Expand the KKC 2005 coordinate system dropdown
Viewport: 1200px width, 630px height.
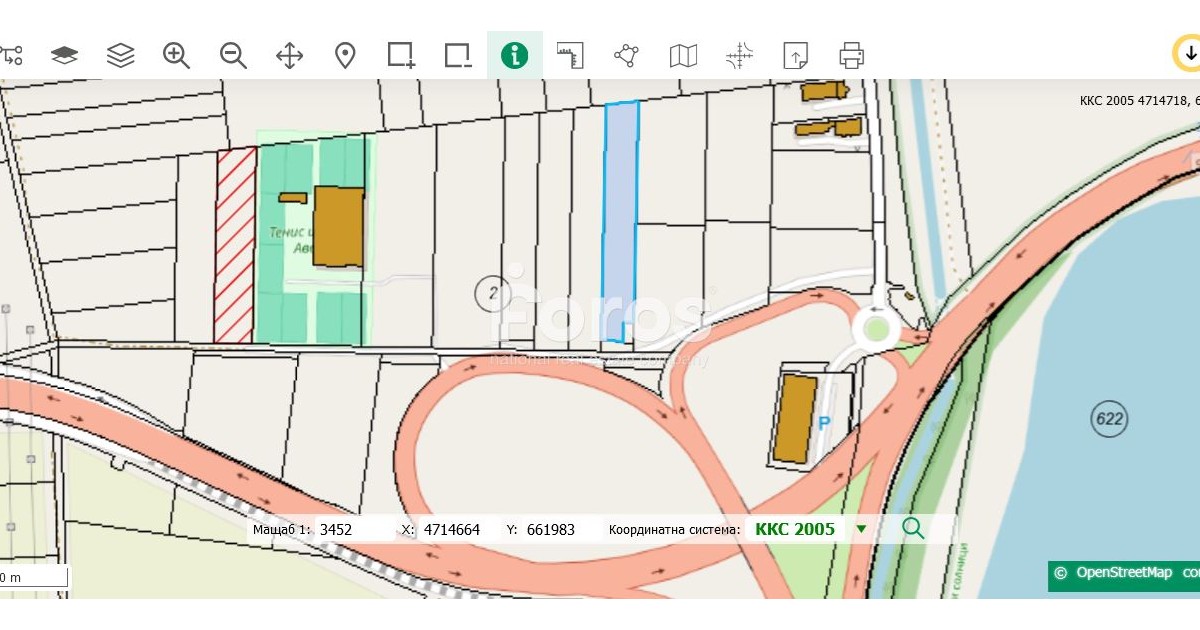pyautogui.click(x=861, y=529)
